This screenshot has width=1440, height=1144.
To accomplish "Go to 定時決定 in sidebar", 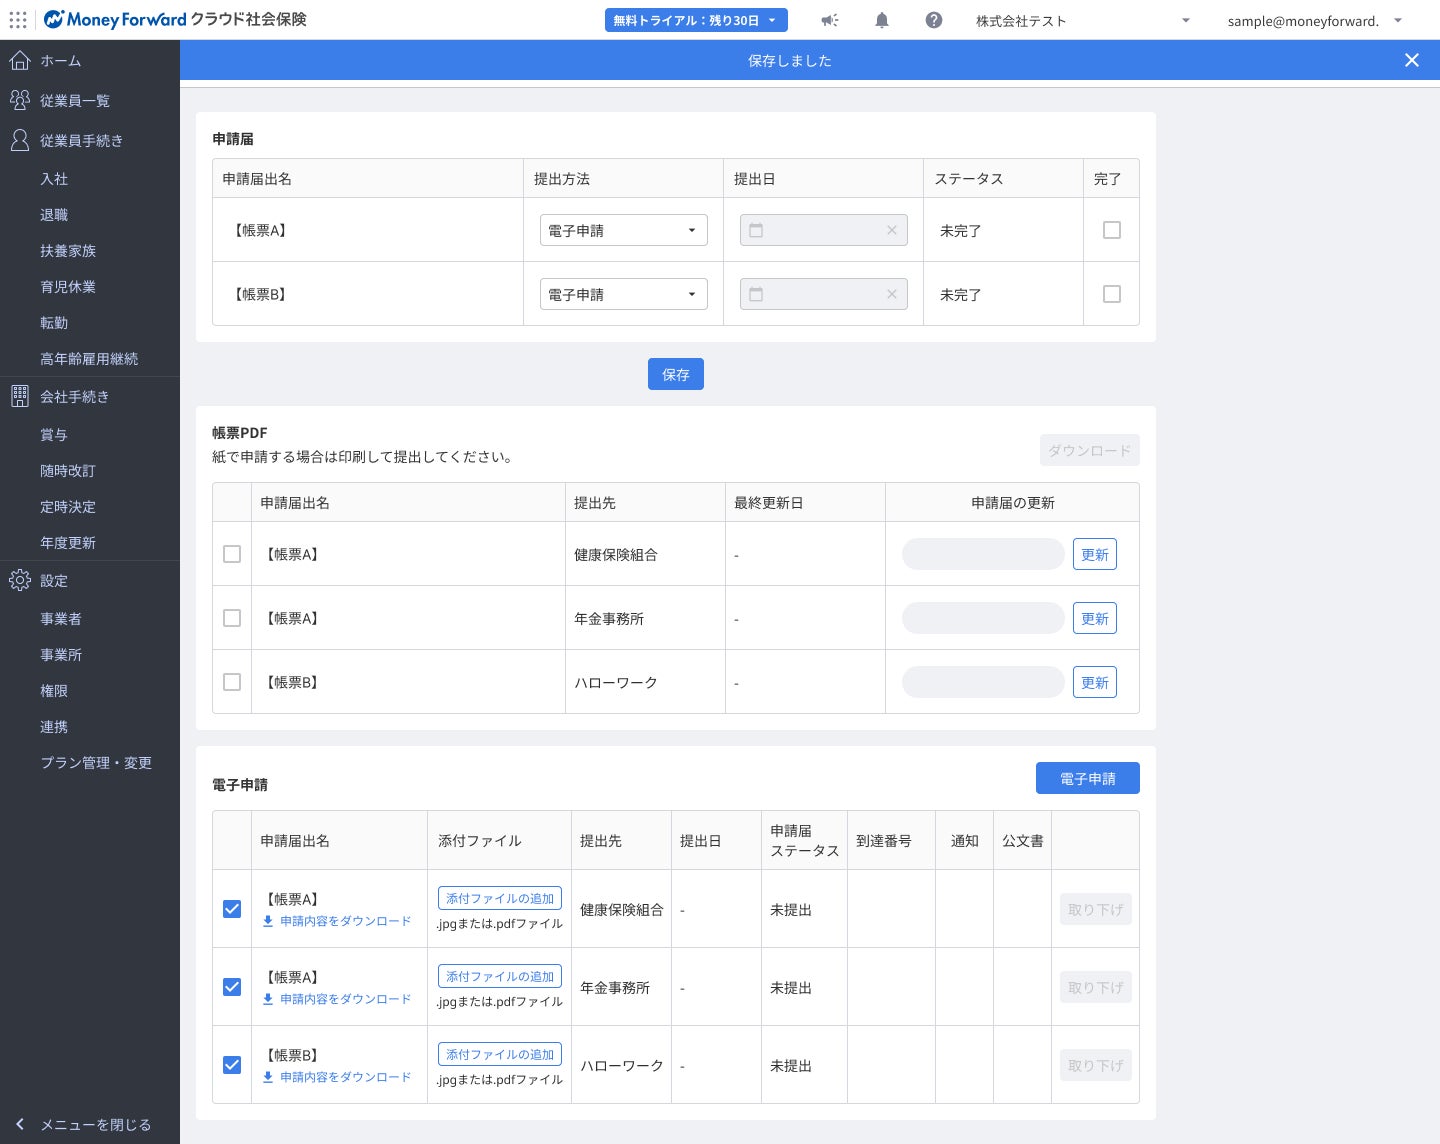I will coord(68,507).
